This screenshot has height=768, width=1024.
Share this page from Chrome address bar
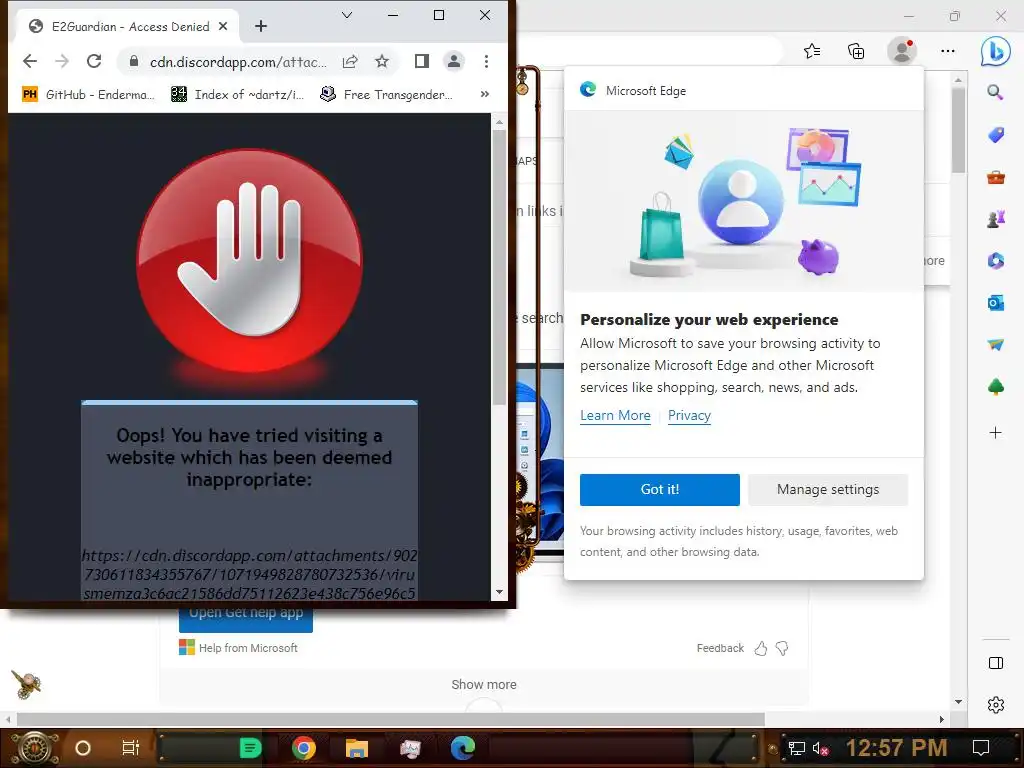pyautogui.click(x=350, y=61)
